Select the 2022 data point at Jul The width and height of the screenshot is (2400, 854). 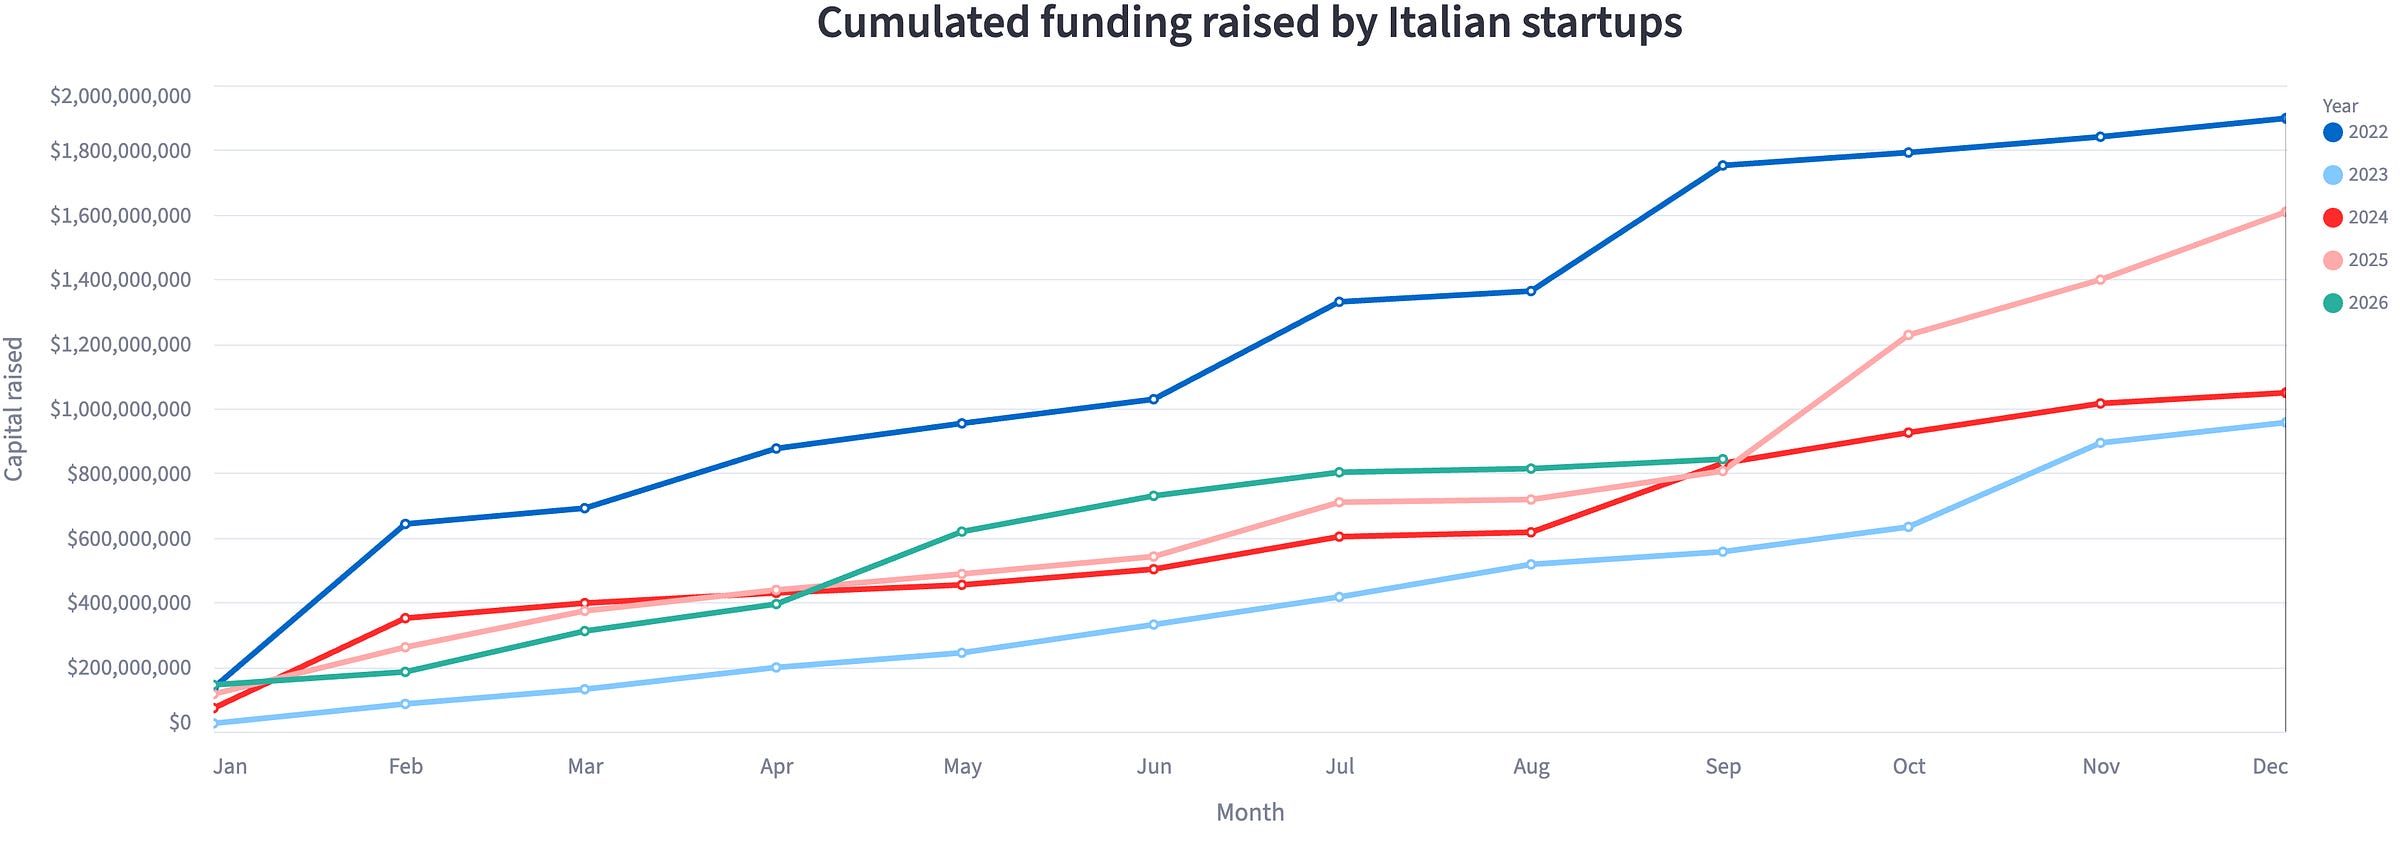point(1339,302)
